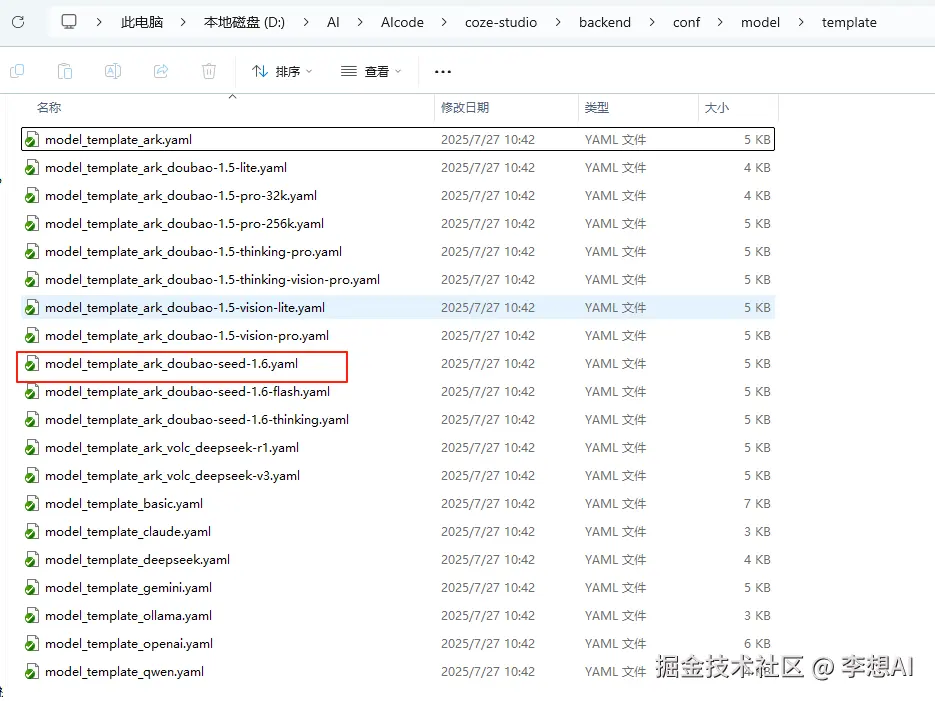Screen dimensions: 935x701
Task: Expand chevron after conf breadcrumb
Action: click(720, 22)
